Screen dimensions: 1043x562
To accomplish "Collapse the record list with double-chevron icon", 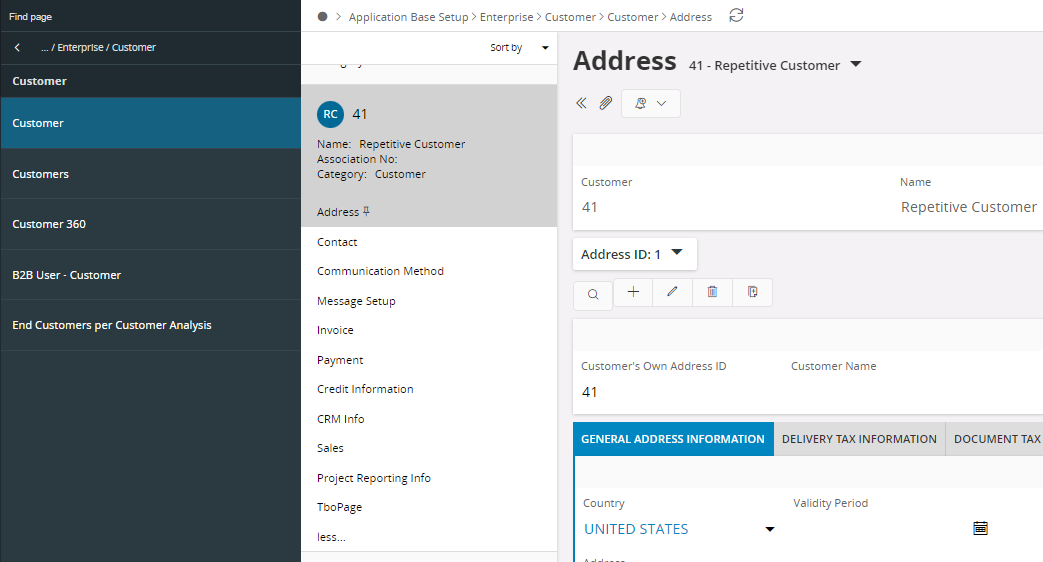I will coord(581,103).
